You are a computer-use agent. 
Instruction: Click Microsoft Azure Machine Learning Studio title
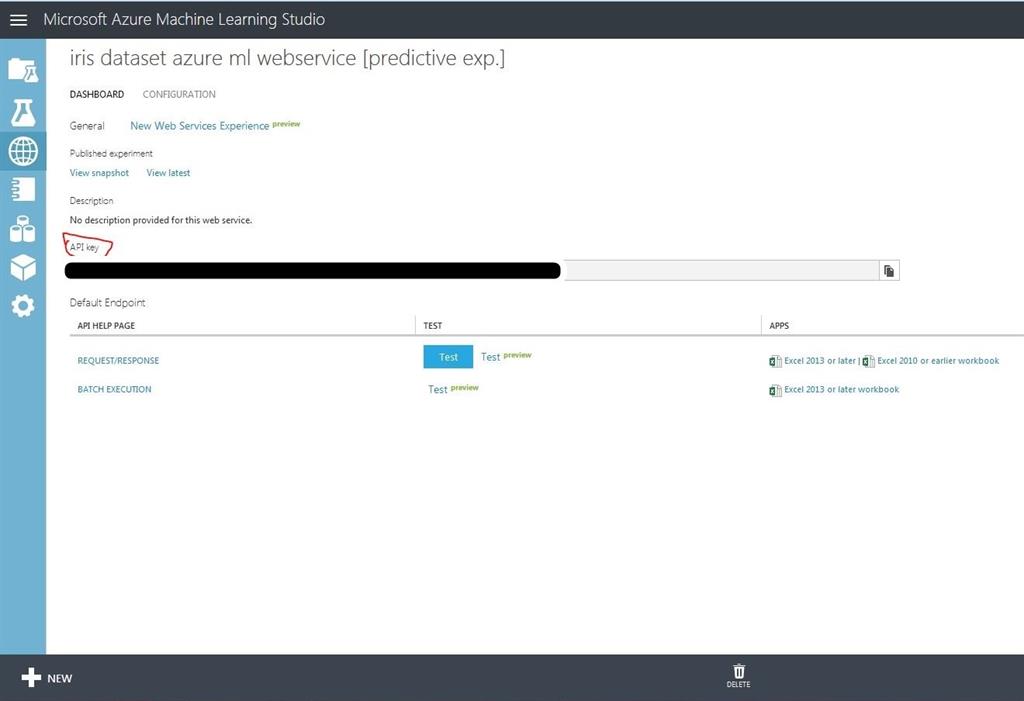(184, 20)
